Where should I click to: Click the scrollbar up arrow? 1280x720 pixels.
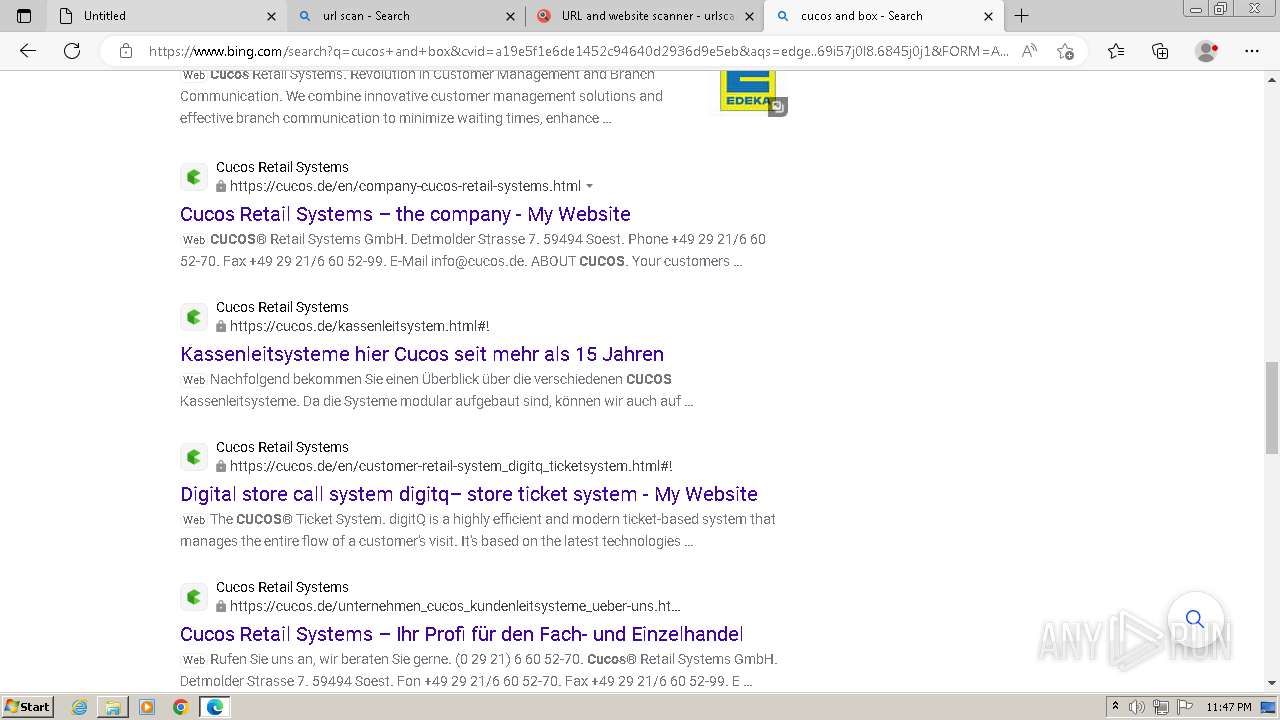point(1272,79)
